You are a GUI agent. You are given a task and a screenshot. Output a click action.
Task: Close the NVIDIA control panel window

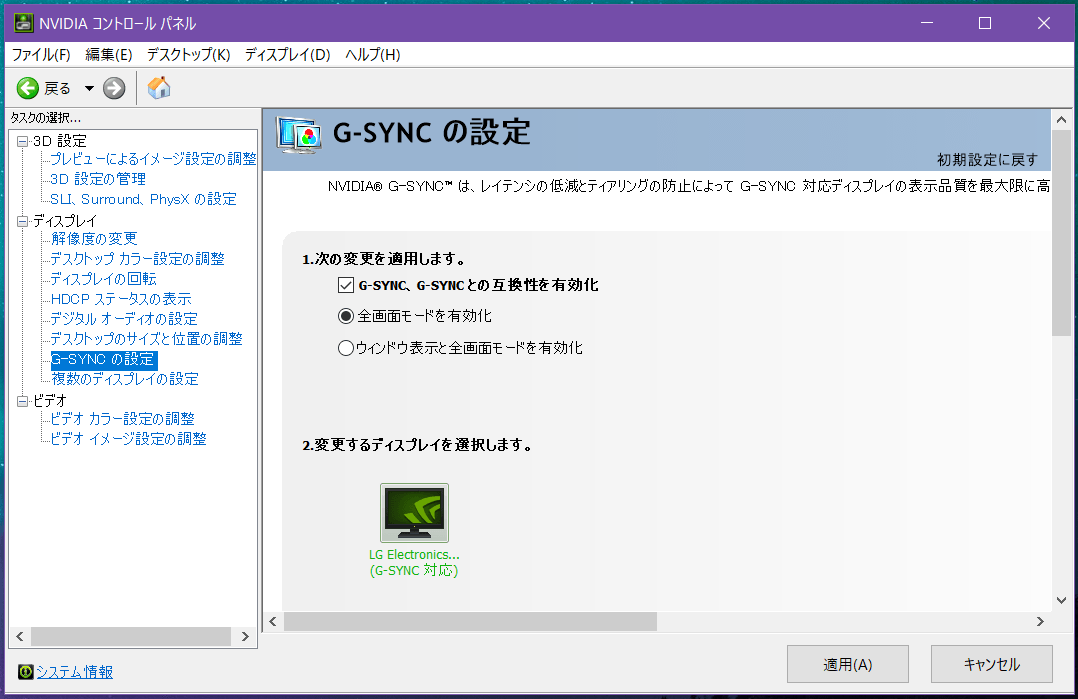click(x=1044, y=23)
